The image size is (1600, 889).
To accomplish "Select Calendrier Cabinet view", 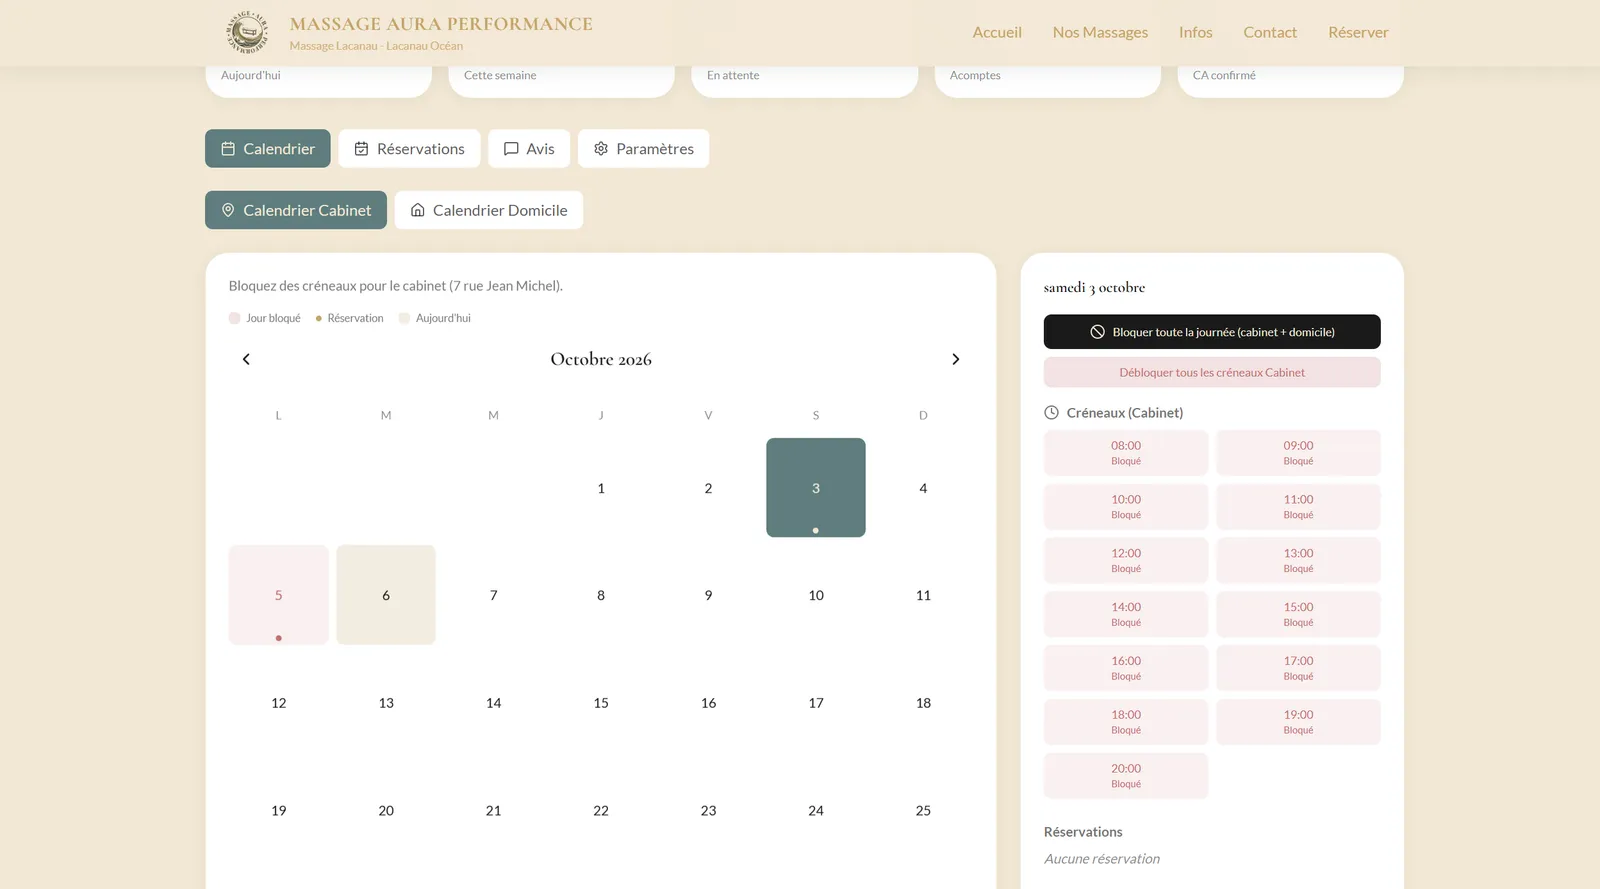I will [x=296, y=210].
